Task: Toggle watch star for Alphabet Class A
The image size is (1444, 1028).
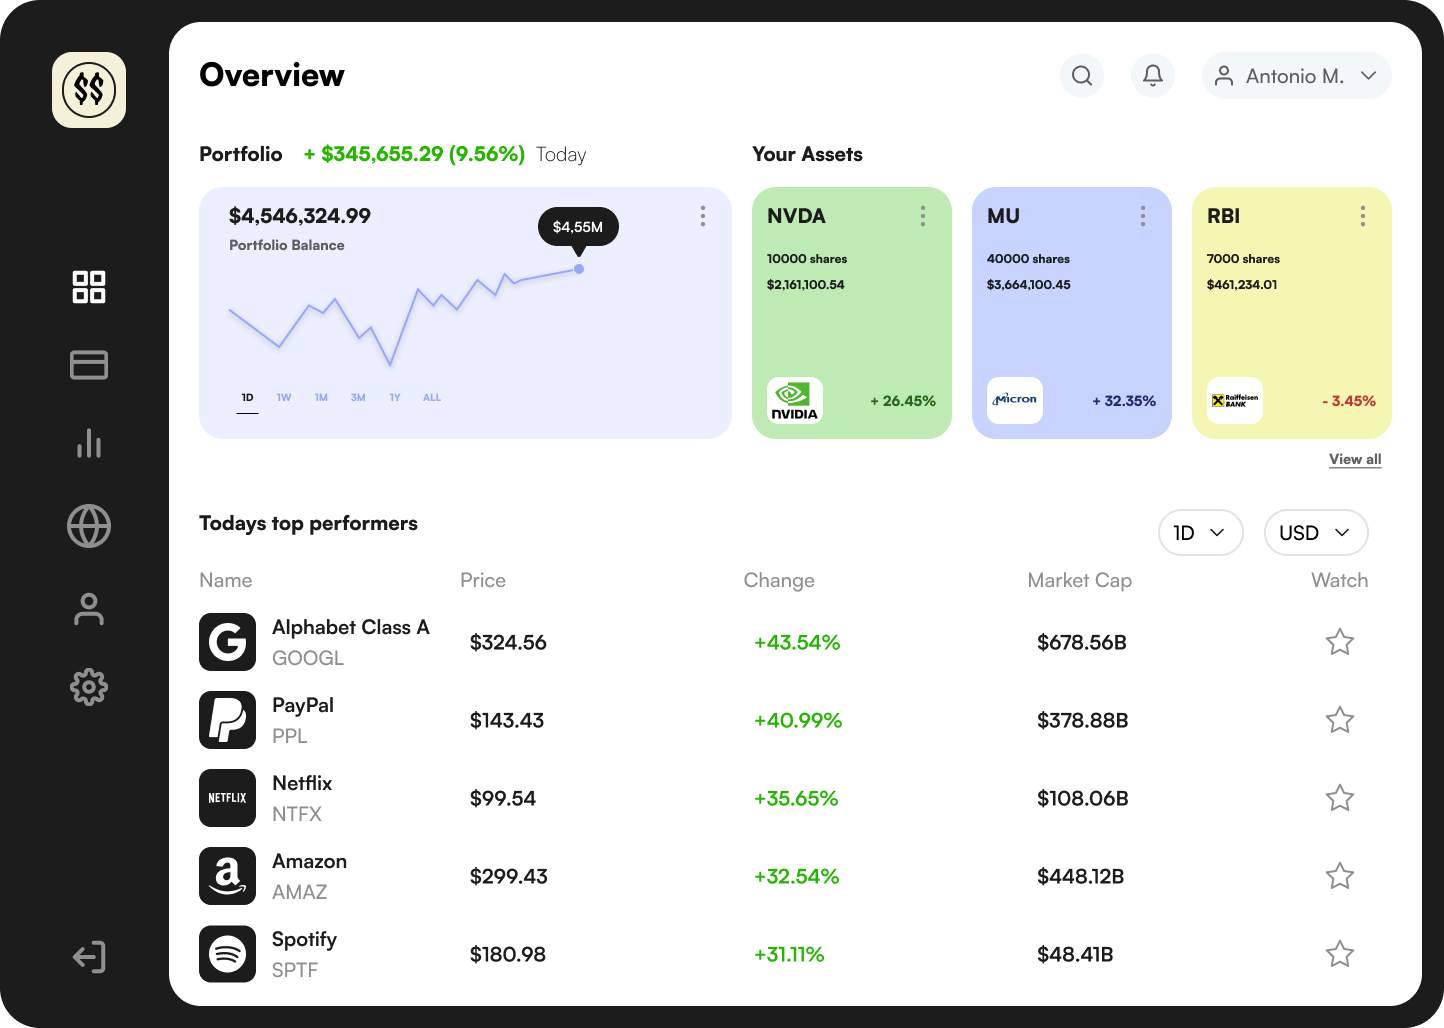Action: (1340, 642)
